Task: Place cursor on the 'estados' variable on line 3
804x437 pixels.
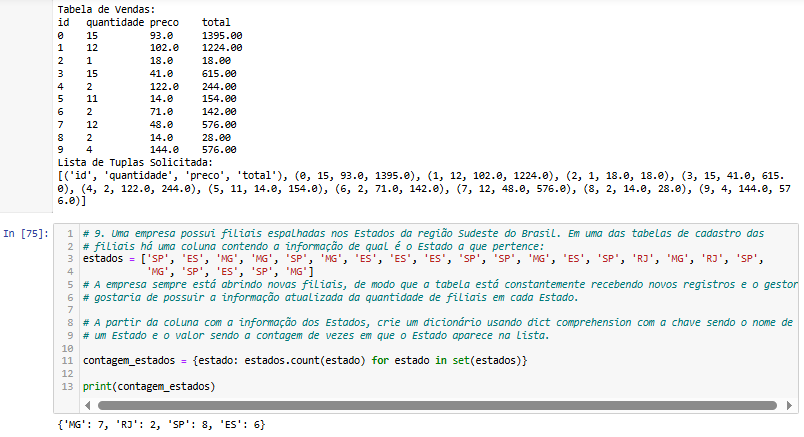Action: pos(103,259)
